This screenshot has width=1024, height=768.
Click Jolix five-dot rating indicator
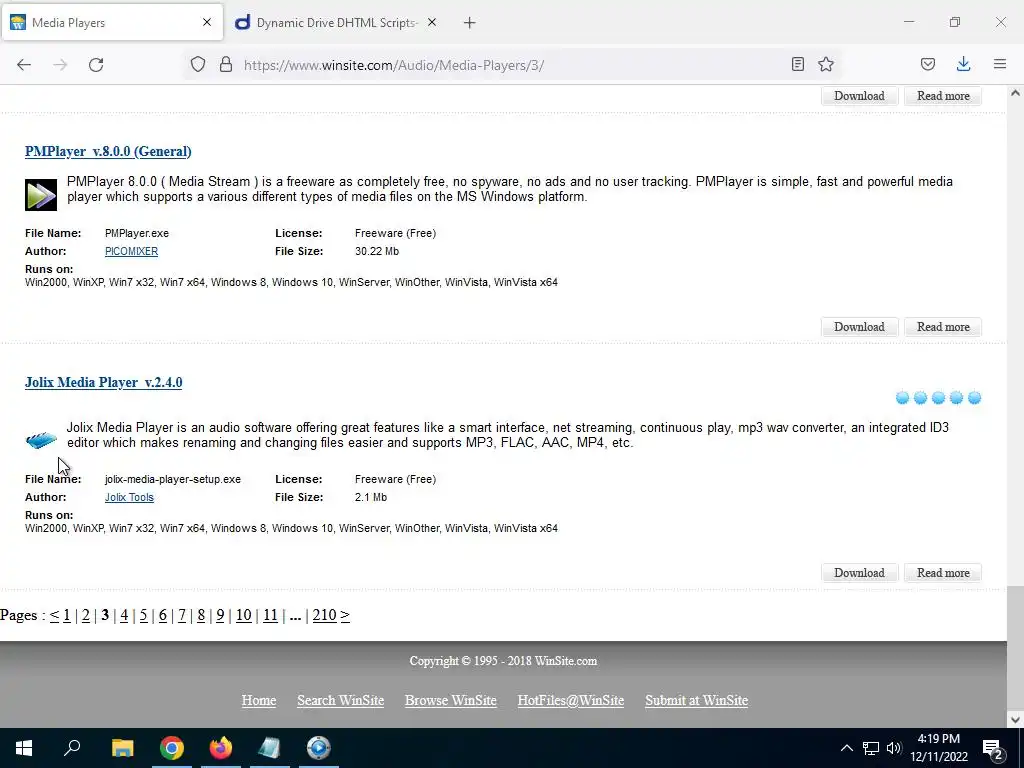pyautogui.click(x=938, y=398)
